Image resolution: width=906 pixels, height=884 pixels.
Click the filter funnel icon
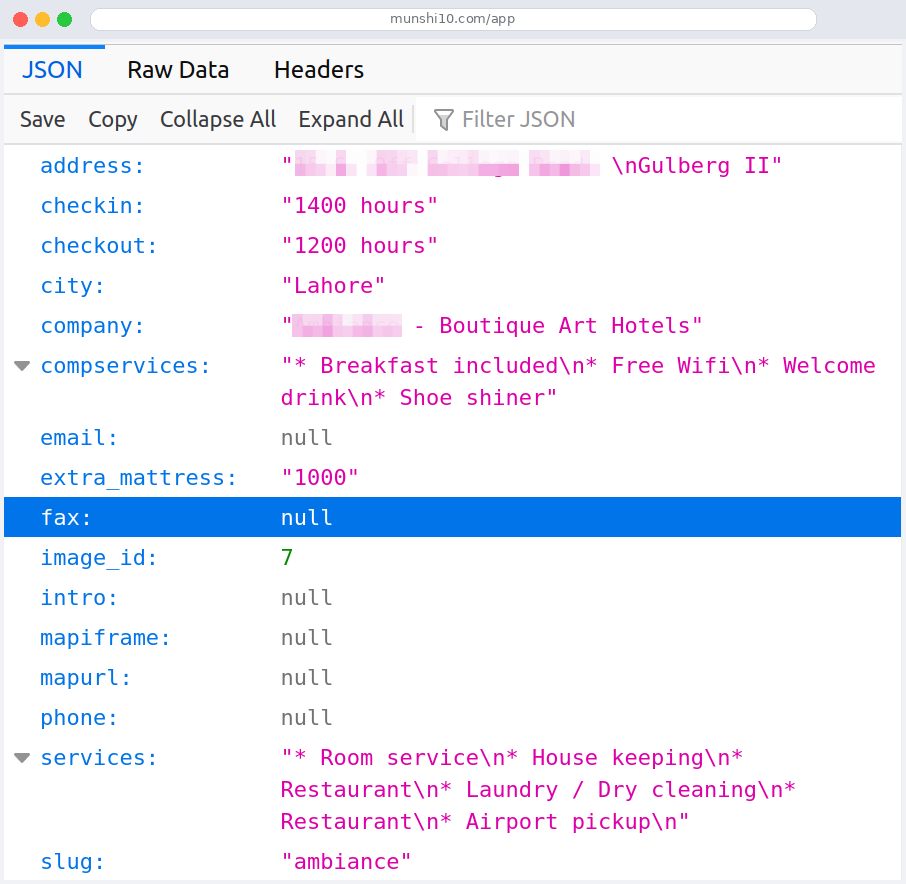tap(443, 120)
